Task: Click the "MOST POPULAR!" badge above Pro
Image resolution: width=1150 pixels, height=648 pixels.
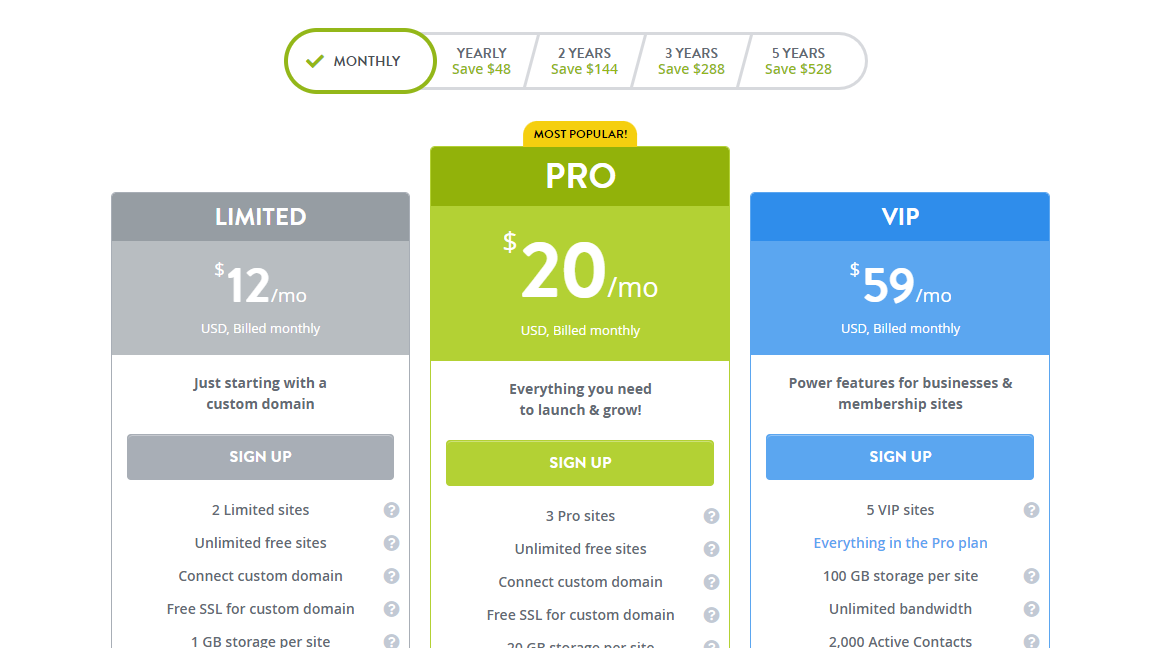Action: [x=580, y=133]
